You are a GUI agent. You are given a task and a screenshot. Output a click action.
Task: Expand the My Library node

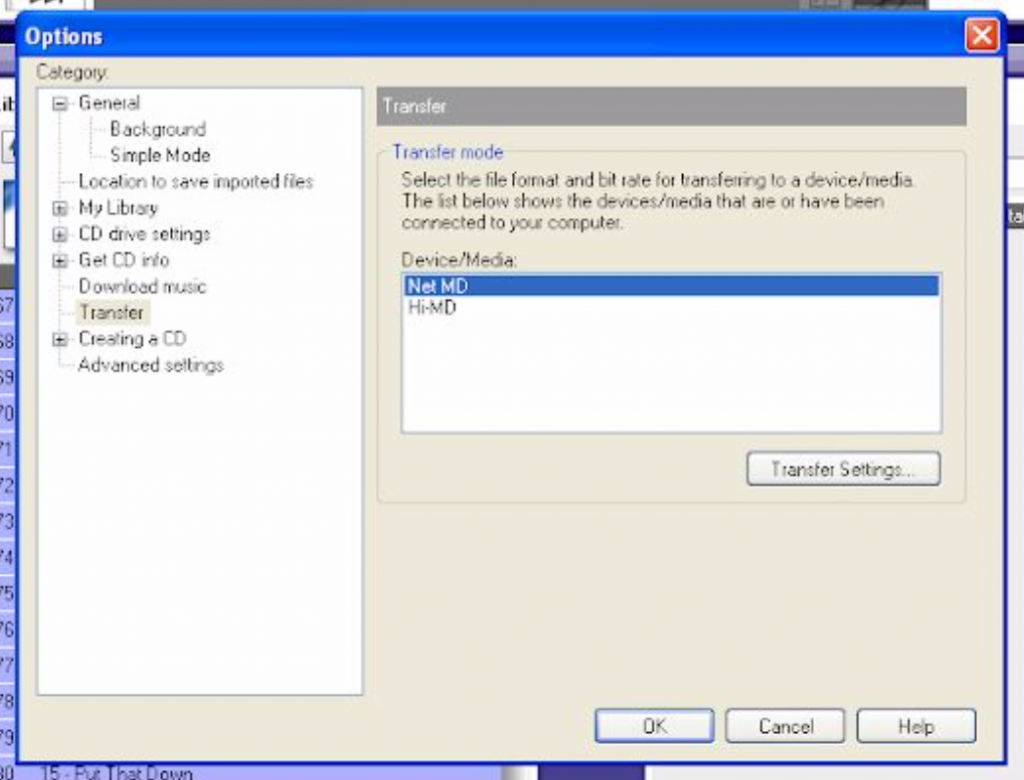pyautogui.click(x=61, y=208)
